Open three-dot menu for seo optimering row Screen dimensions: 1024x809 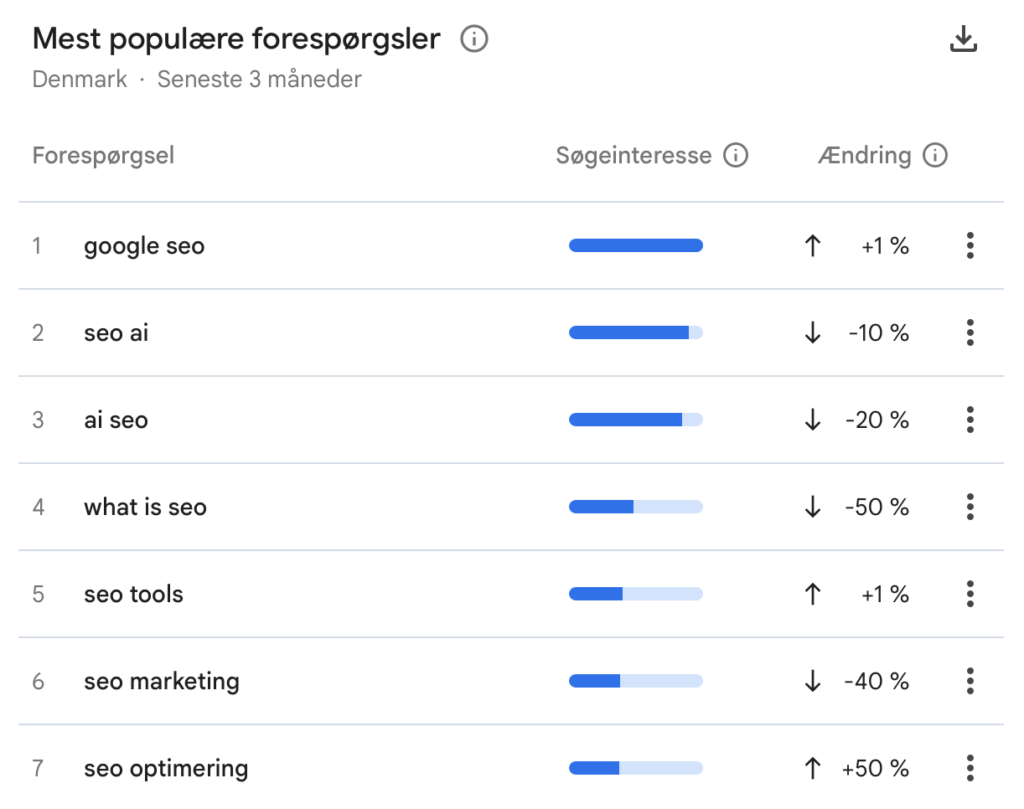coord(970,768)
